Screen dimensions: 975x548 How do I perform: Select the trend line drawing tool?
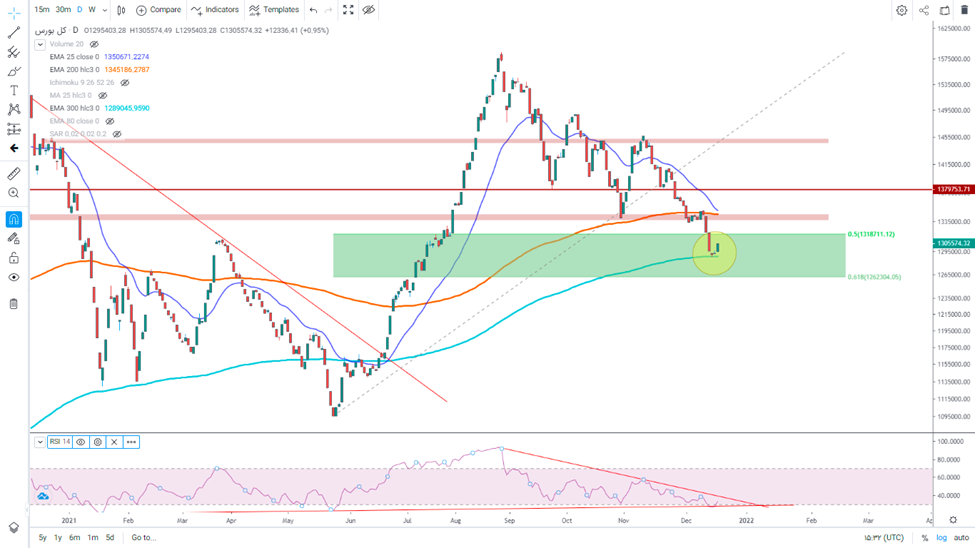(x=14, y=32)
